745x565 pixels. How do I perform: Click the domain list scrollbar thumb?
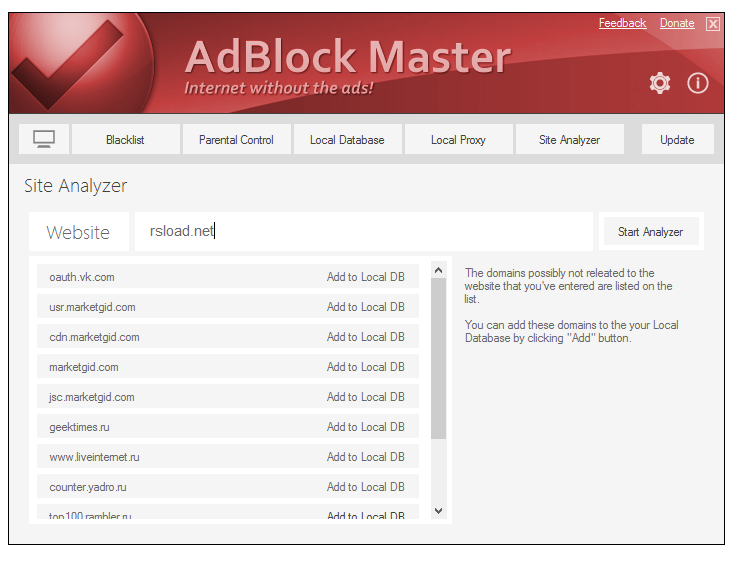click(x=438, y=357)
